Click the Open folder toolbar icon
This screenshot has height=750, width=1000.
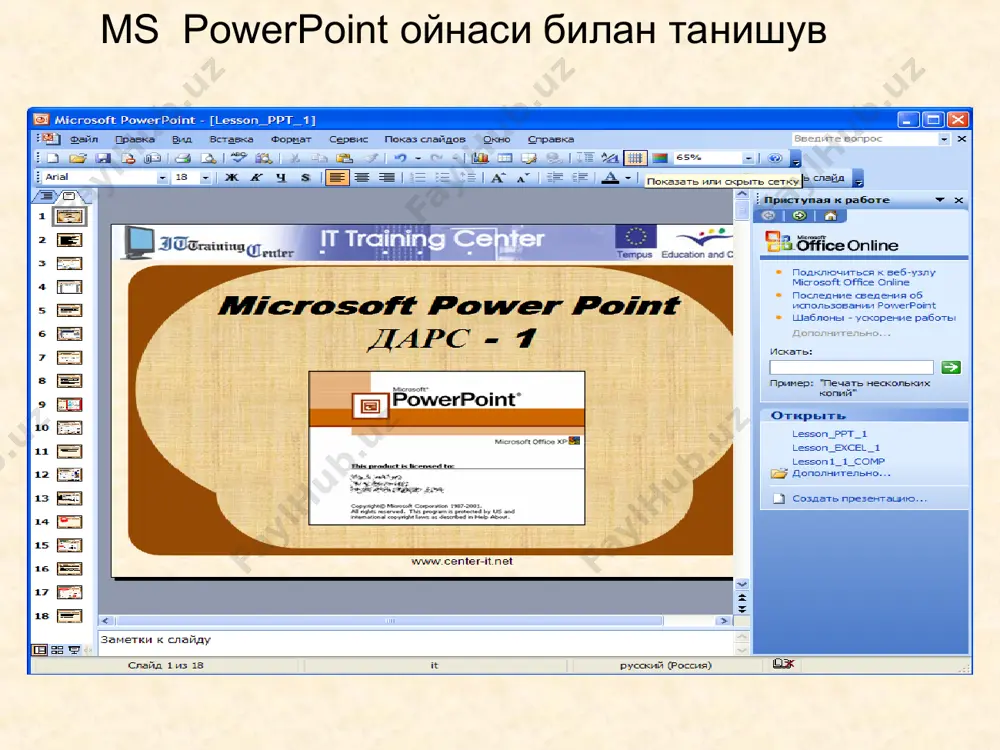click(78, 158)
